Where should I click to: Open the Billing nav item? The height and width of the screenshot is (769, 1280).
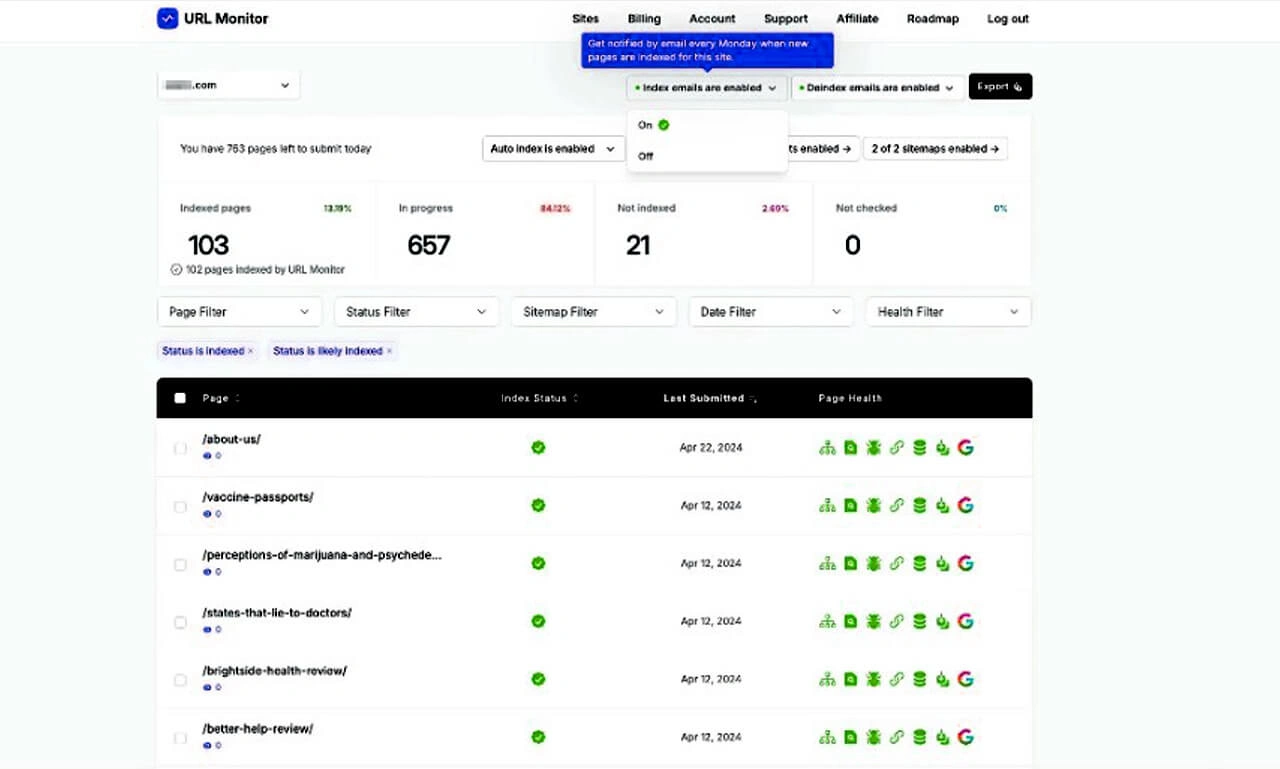644,19
